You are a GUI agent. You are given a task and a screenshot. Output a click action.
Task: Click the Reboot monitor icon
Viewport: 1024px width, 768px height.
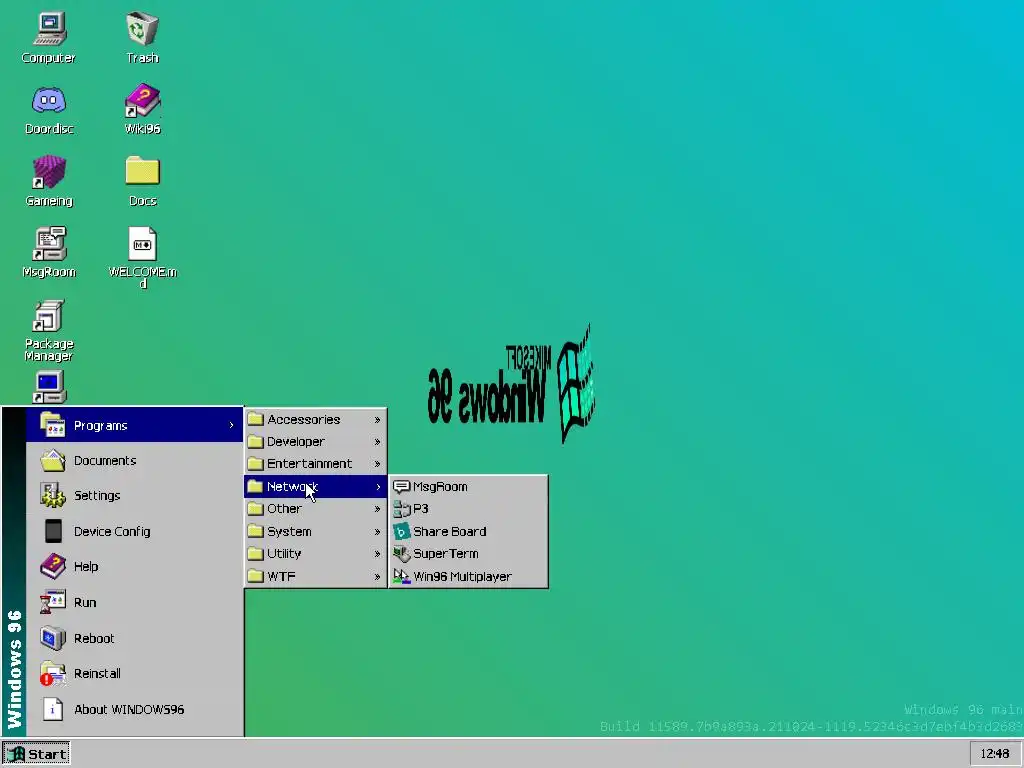pyautogui.click(x=52, y=638)
